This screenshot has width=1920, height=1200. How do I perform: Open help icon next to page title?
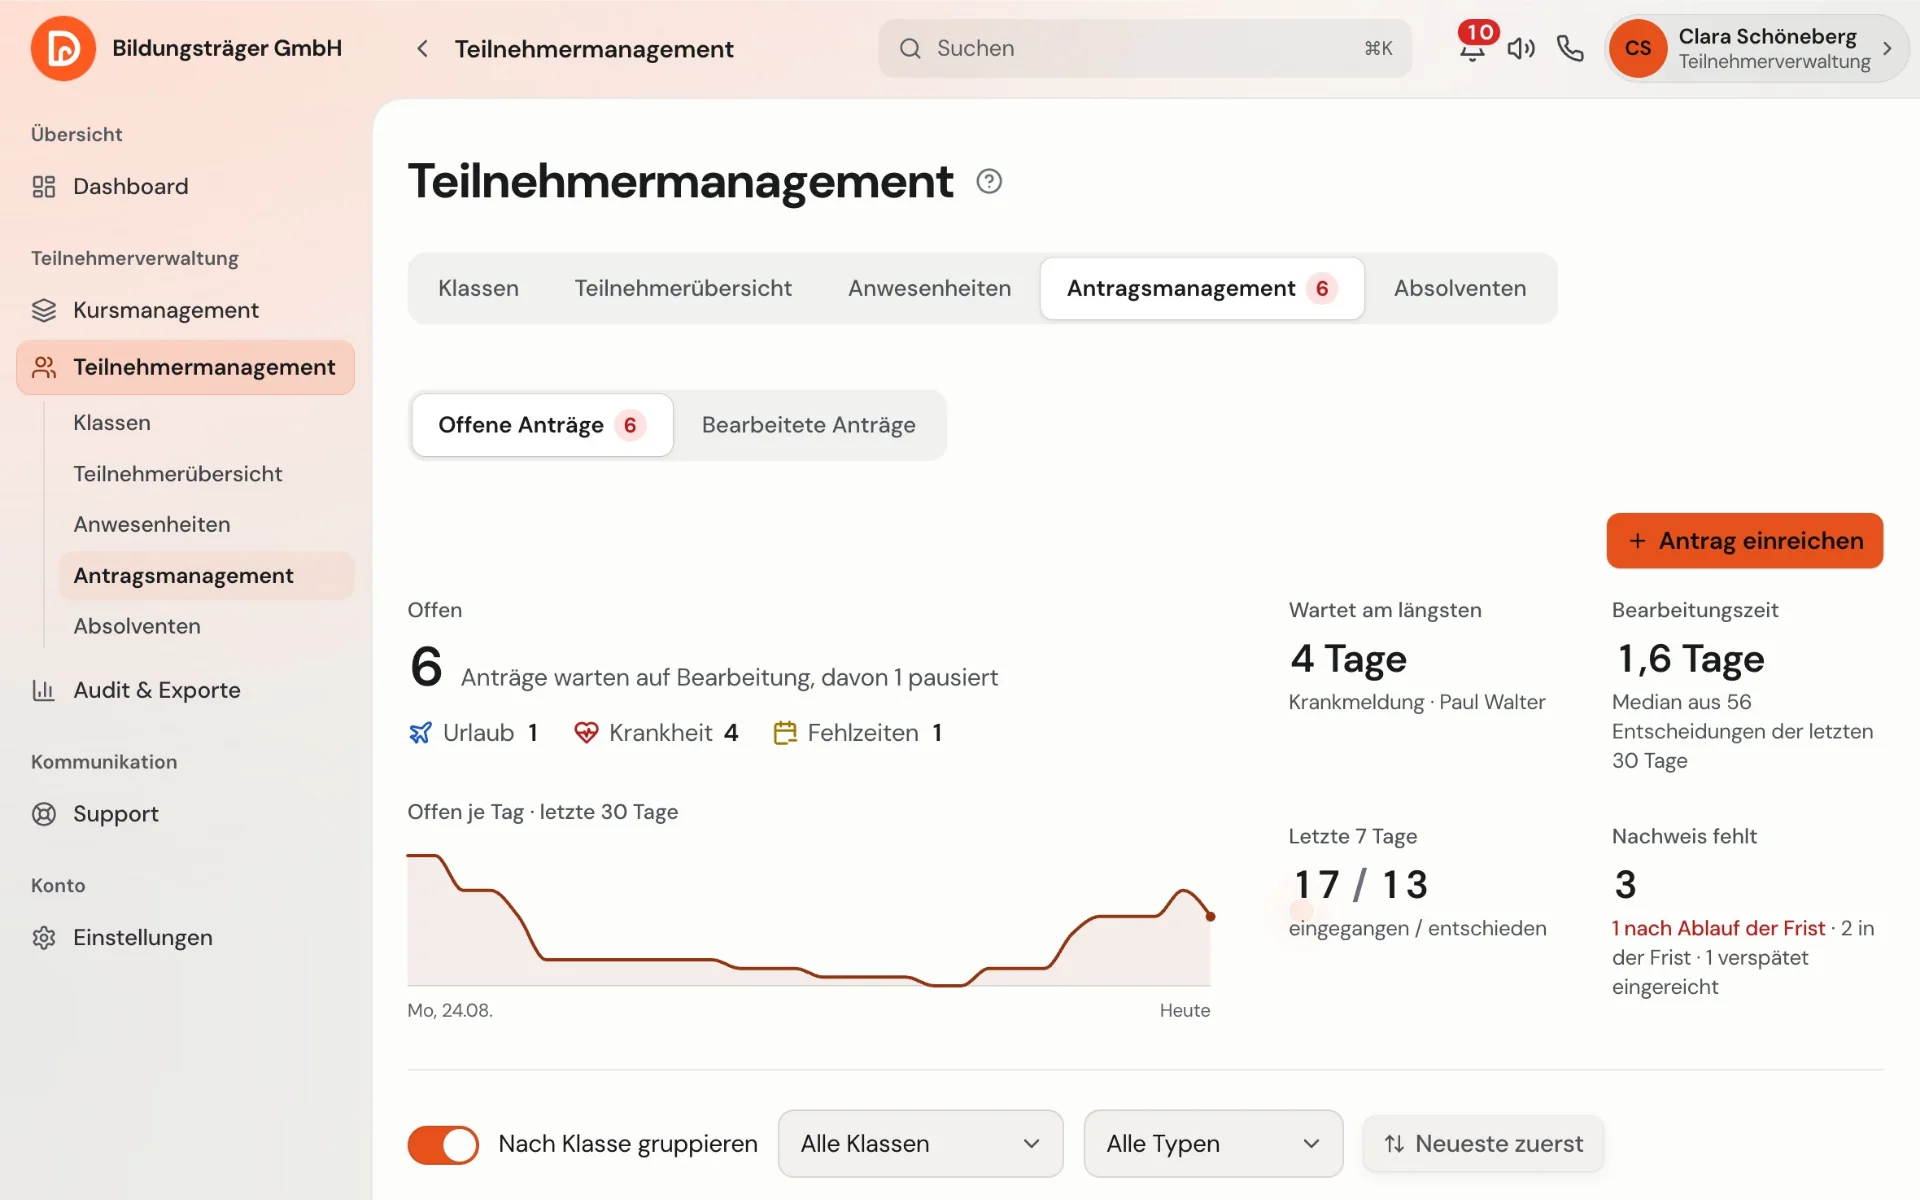[989, 181]
